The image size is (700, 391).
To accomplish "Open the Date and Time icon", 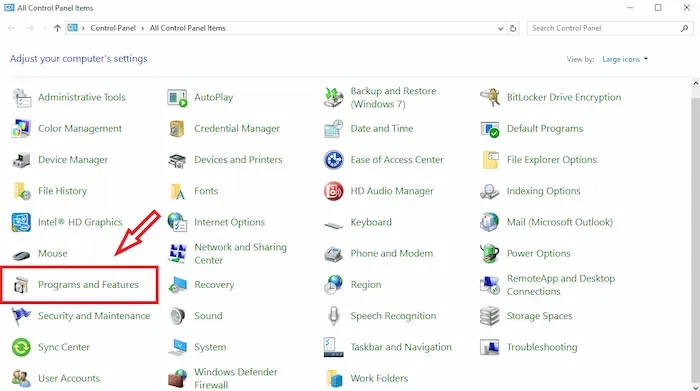I will point(333,129).
